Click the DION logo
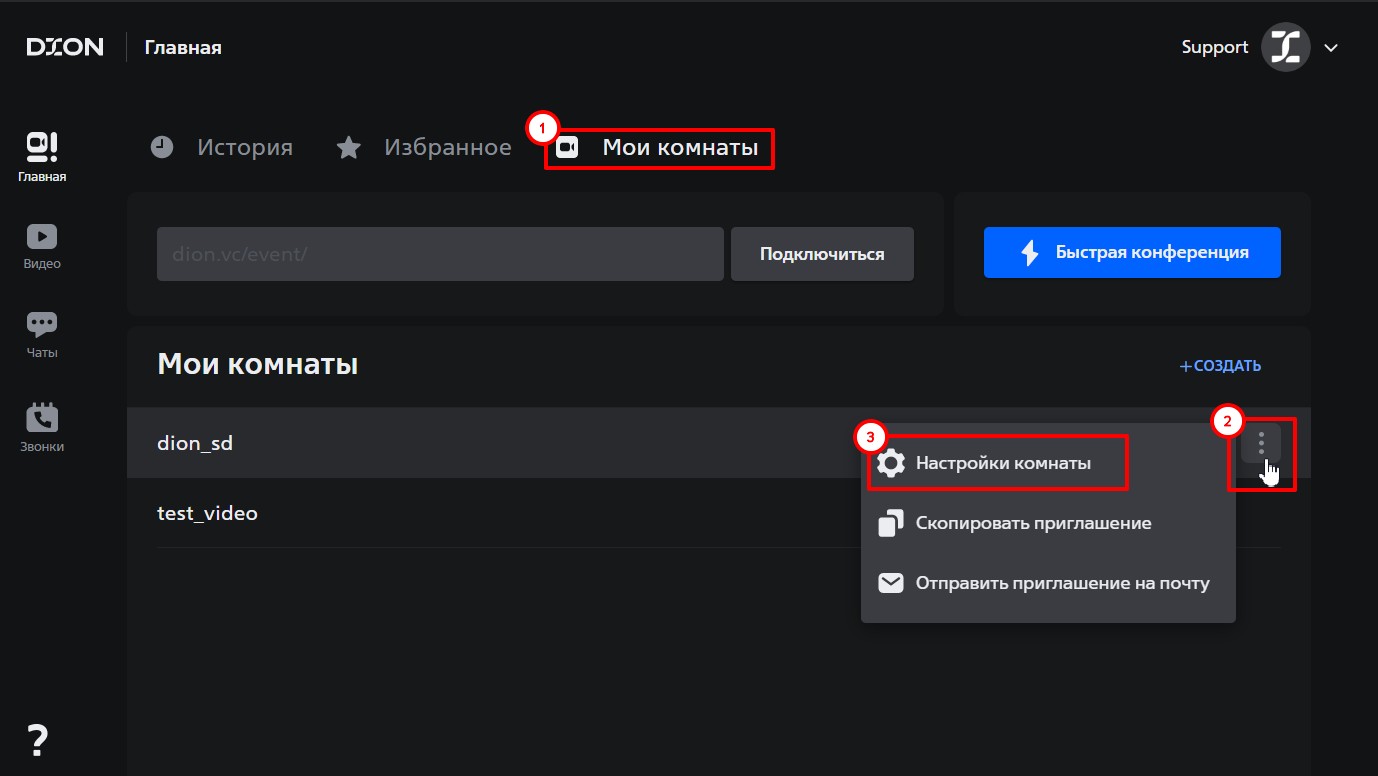Screen dimensions: 1378x776 tap(65, 47)
